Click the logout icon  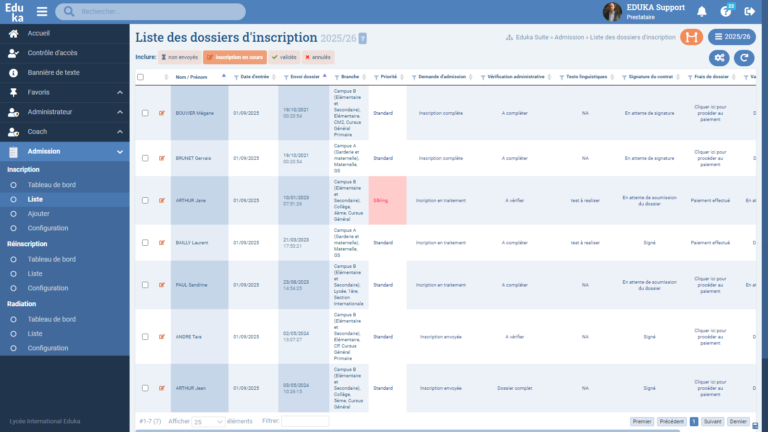pyautogui.click(x=750, y=12)
